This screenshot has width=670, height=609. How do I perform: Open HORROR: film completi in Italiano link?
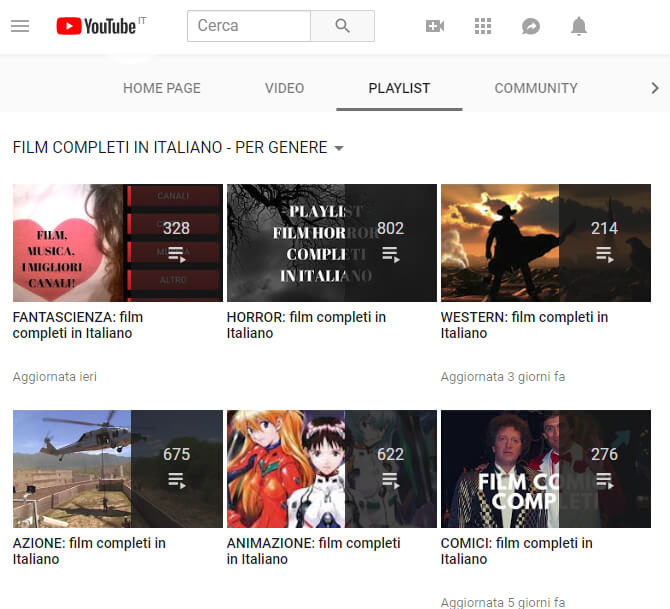click(306, 325)
